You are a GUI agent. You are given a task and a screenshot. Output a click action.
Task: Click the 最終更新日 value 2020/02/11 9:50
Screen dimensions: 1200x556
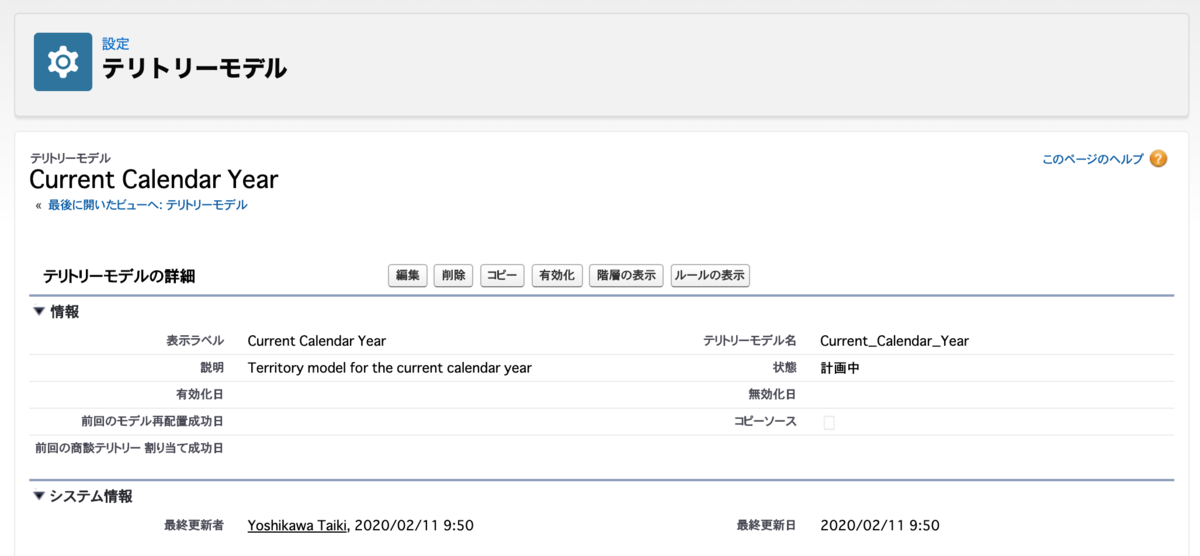click(x=880, y=525)
